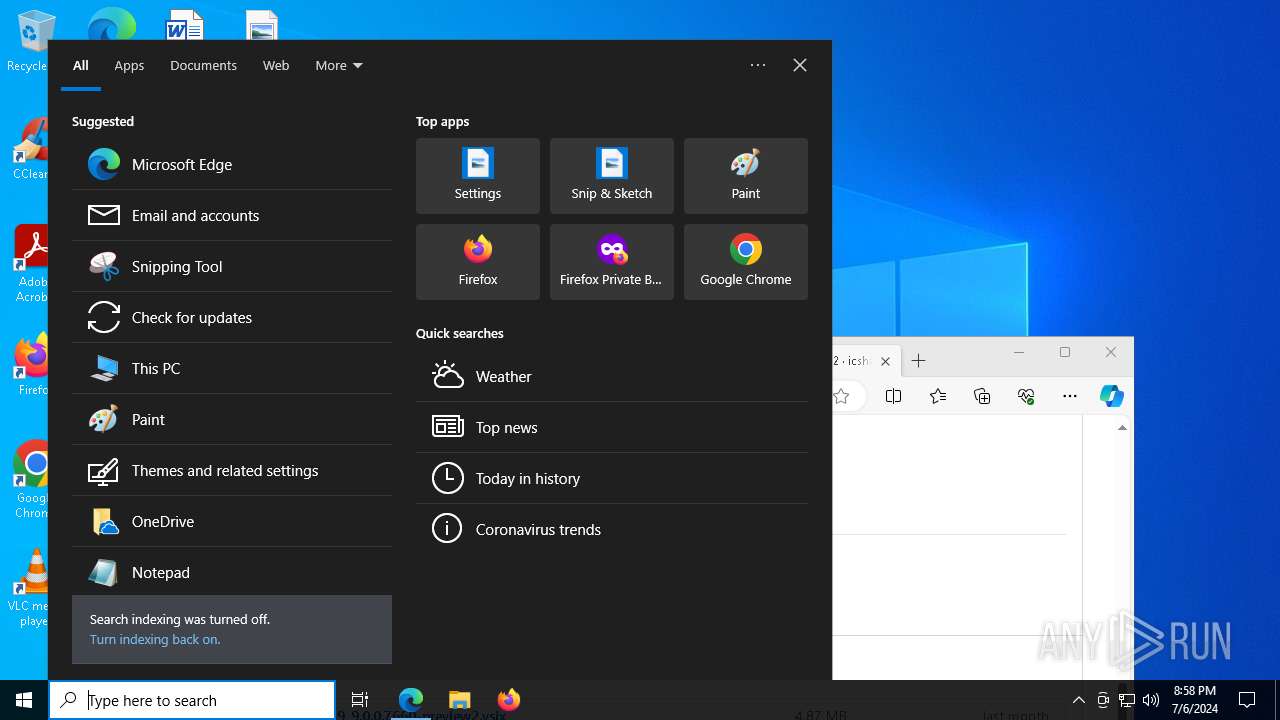This screenshot has width=1280, height=720.
Task: Toggle Edge split screen button
Action: tap(894, 396)
